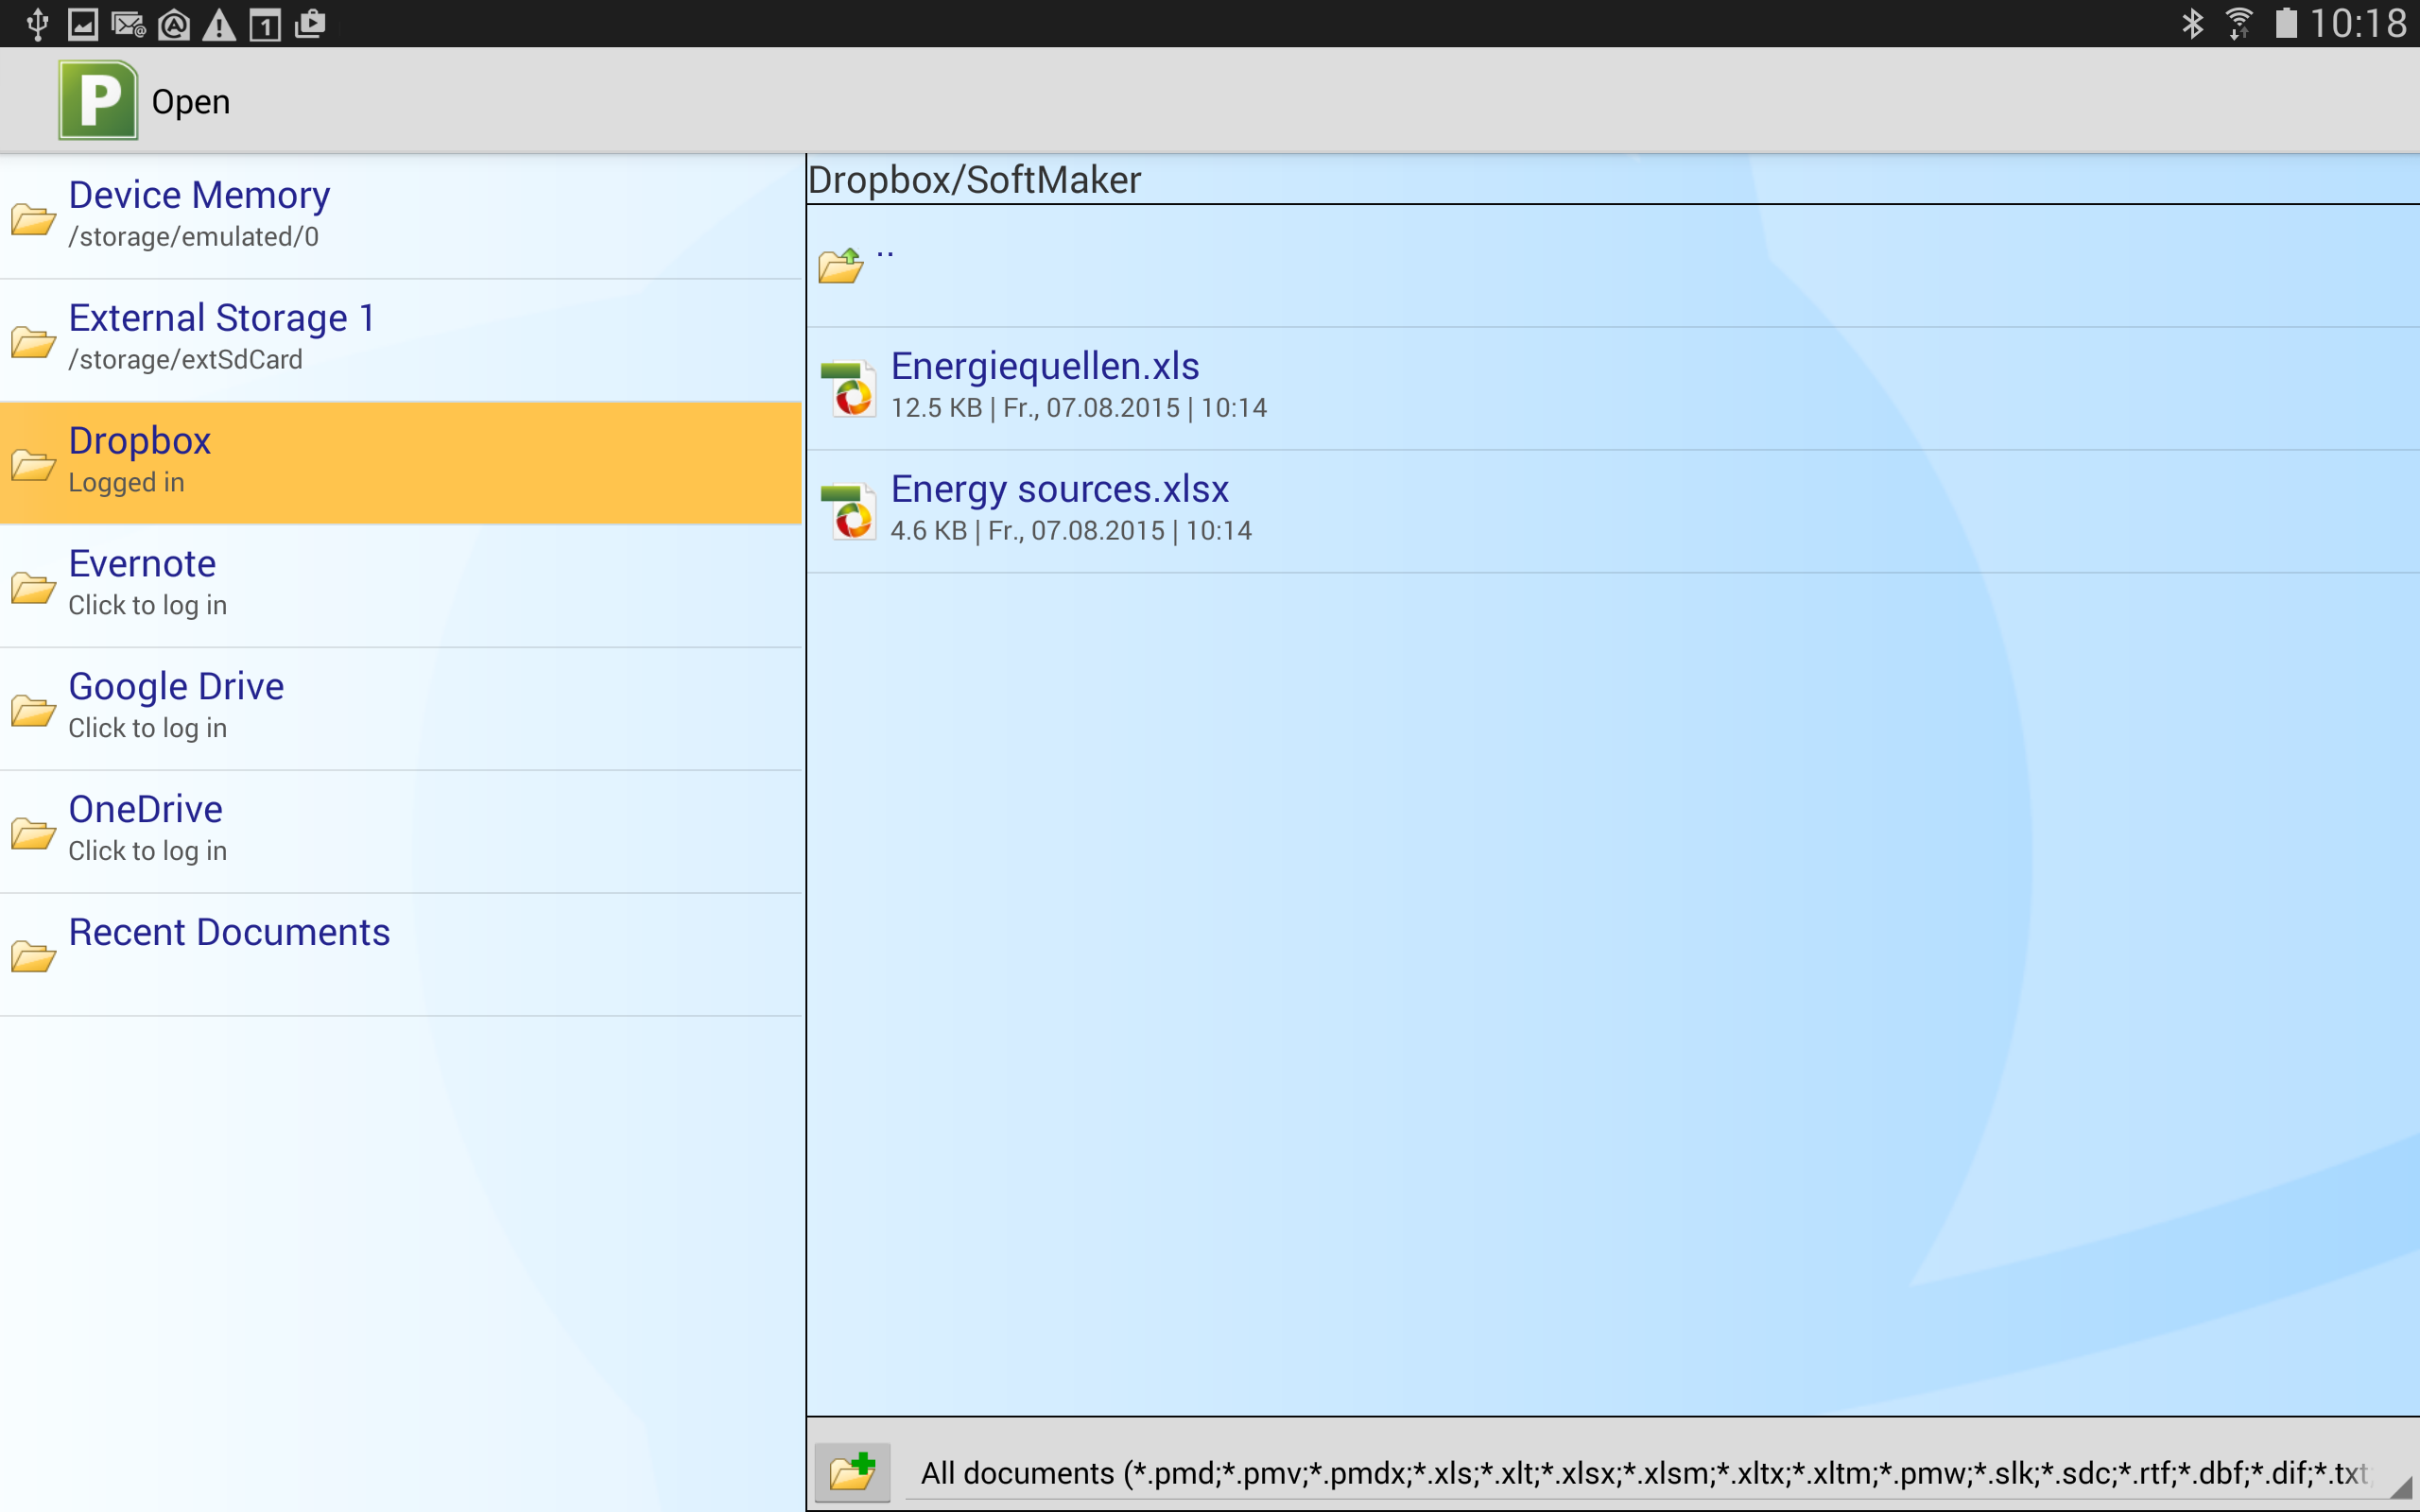
Task: Go up to parent folder
Action: click(x=1613, y=266)
